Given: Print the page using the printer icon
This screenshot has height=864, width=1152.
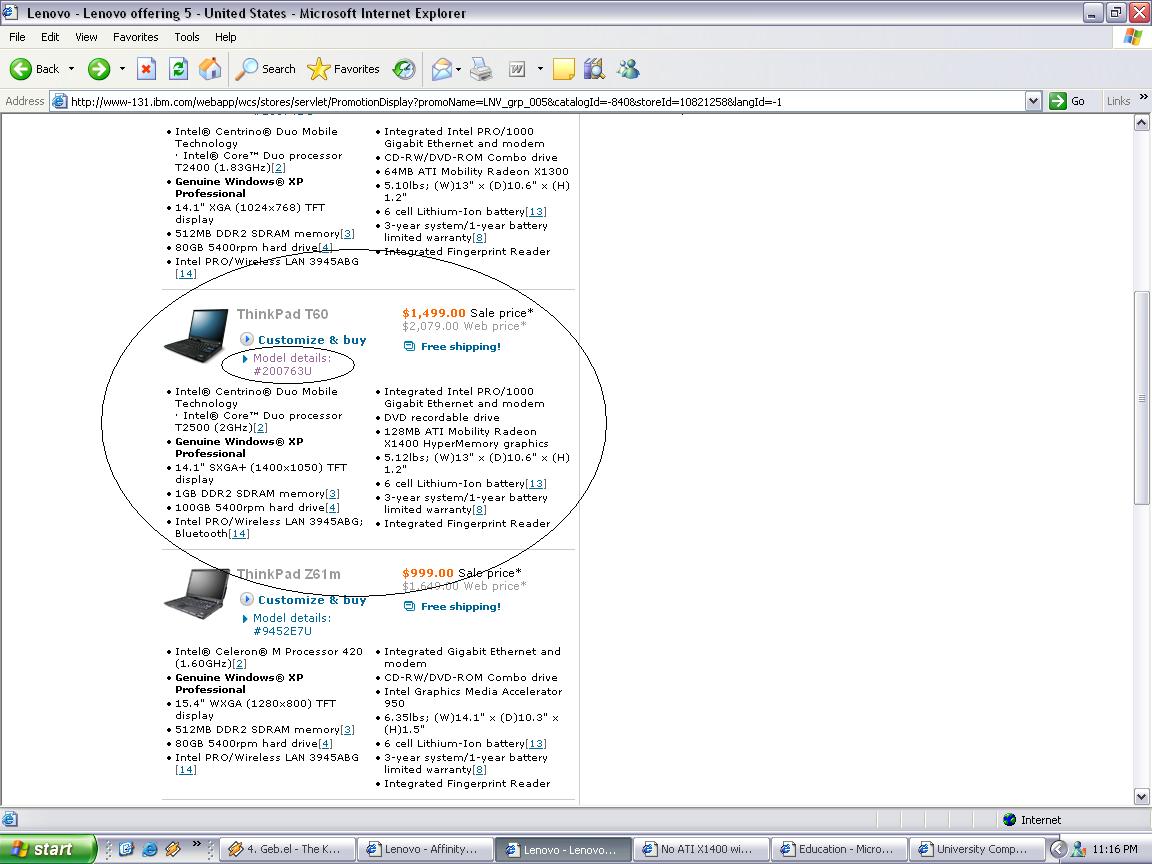Looking at the screenshot, I should (x=481, y=69).
